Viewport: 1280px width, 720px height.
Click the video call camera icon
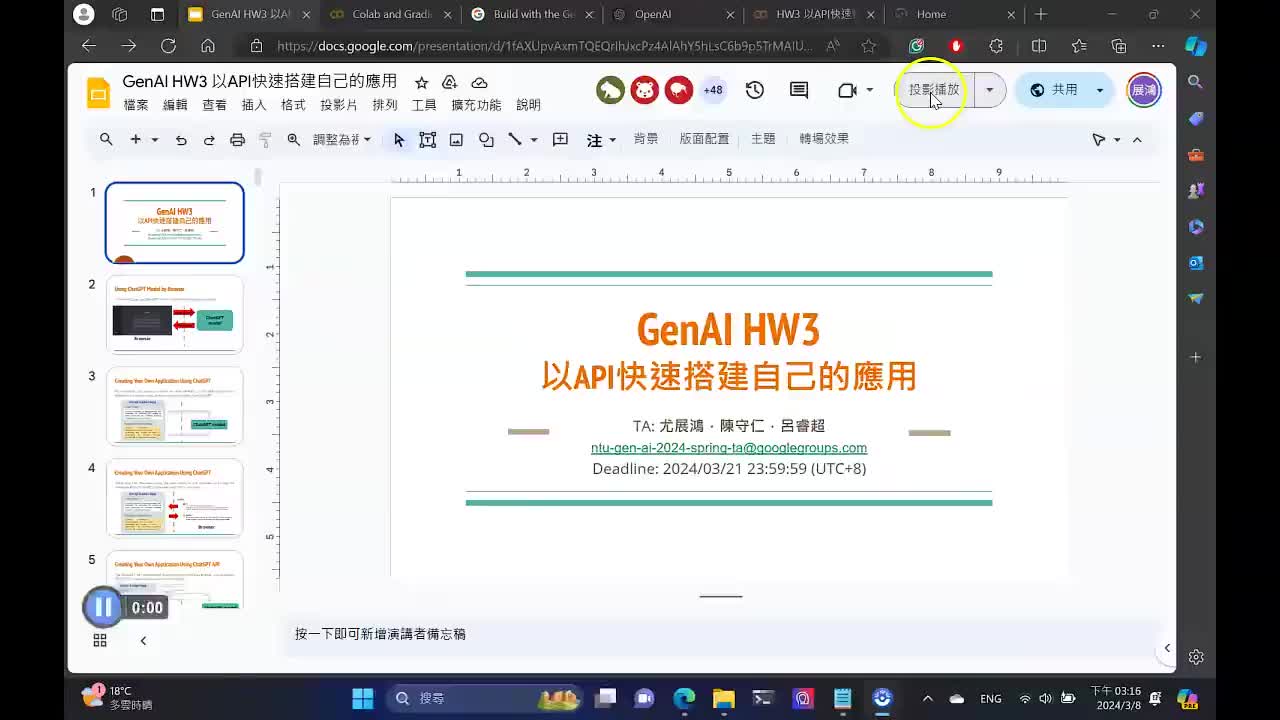tap(847, 90)
